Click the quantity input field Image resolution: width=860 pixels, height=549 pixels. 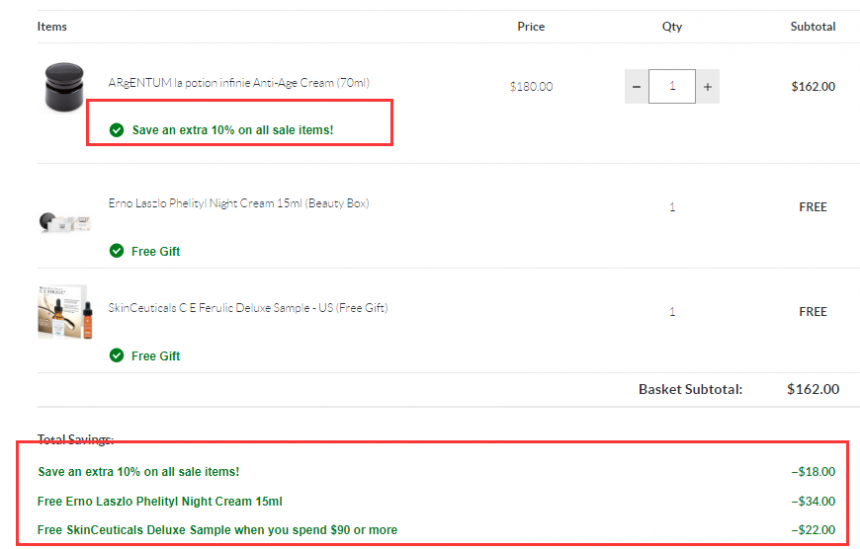[672, 87]
